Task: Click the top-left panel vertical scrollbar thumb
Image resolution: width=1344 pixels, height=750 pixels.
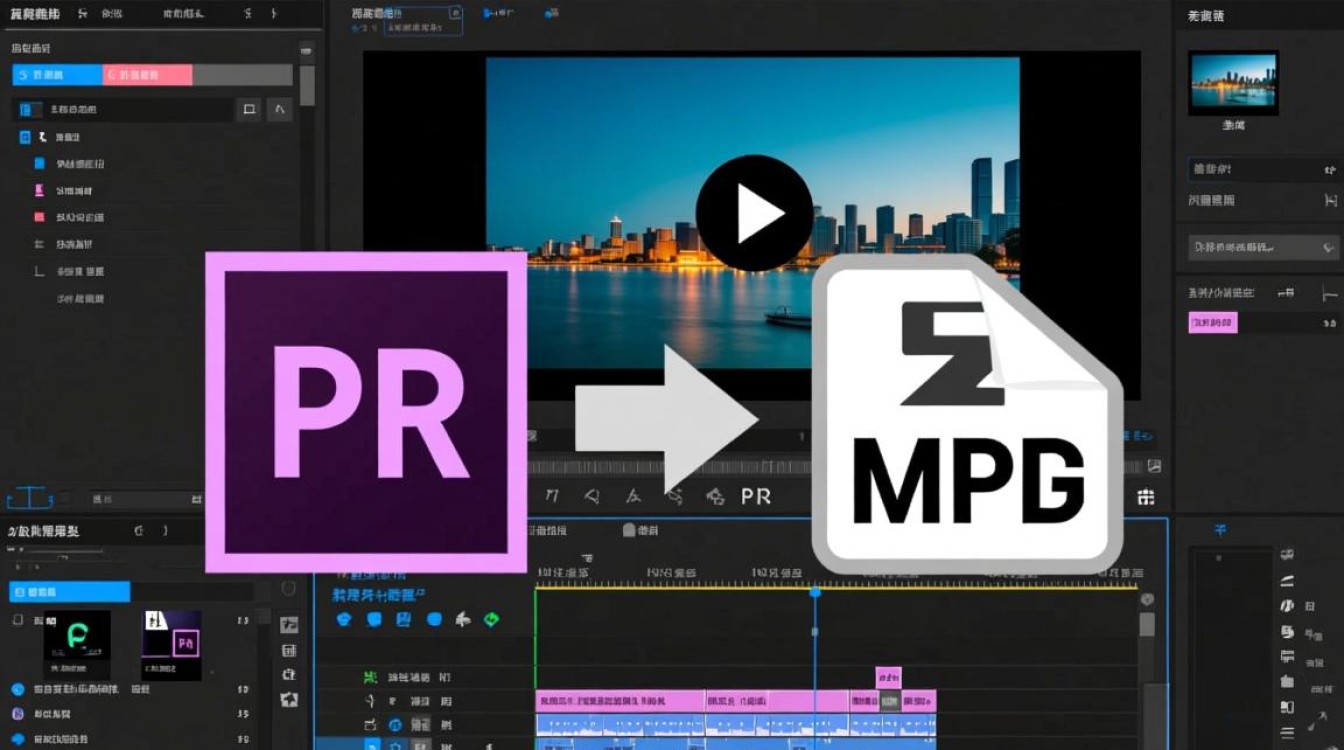Action: click(307, 85)
